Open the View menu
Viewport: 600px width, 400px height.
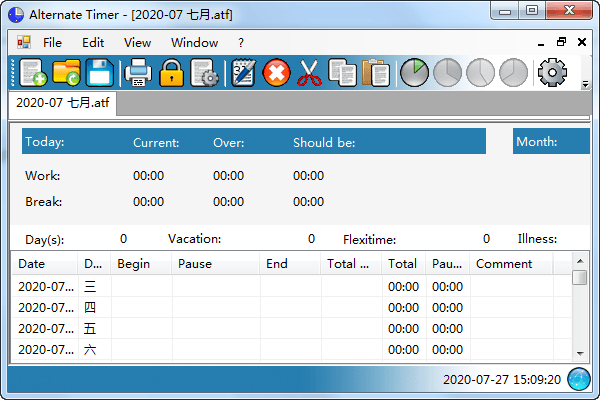point(137,43)
